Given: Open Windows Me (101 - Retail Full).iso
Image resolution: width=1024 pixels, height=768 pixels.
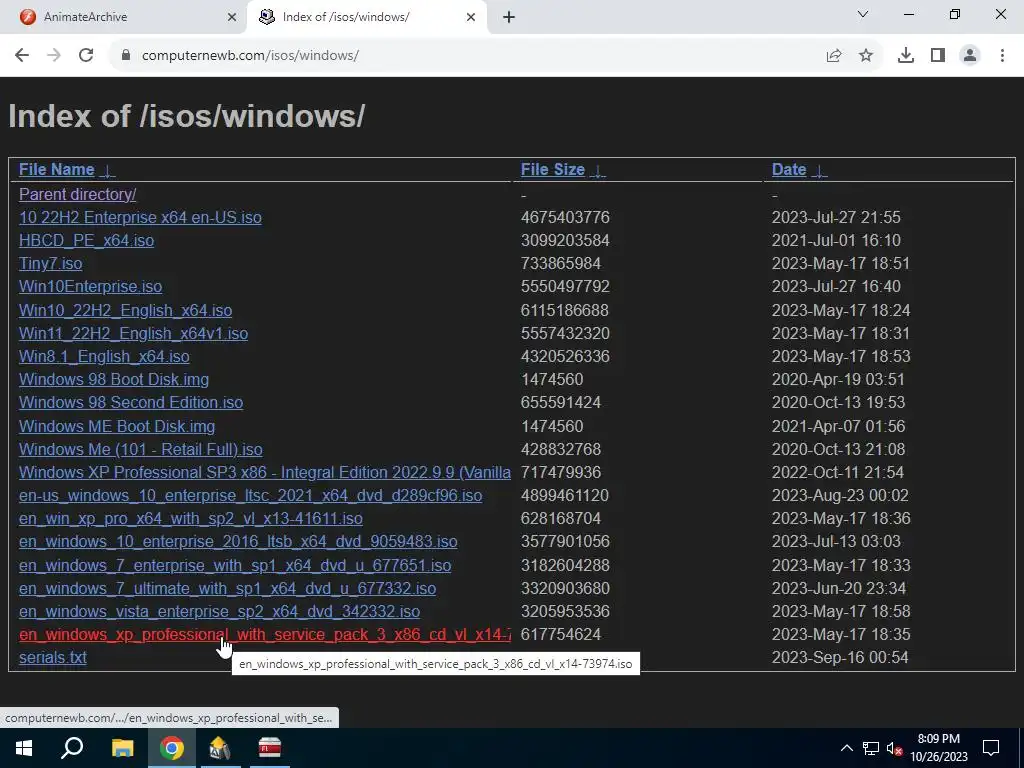Looking at the screenshot, I should pyautogui.click(x=140, y=449).
